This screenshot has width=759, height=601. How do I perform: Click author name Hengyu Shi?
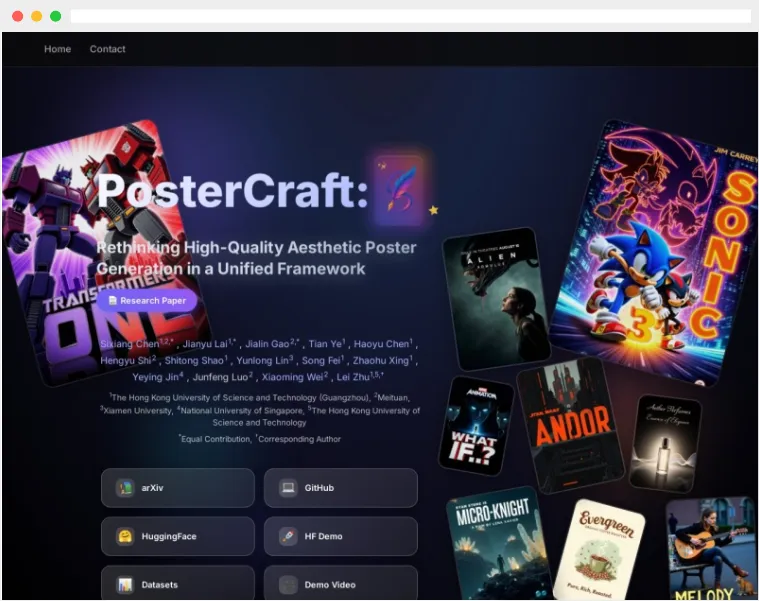126,361
